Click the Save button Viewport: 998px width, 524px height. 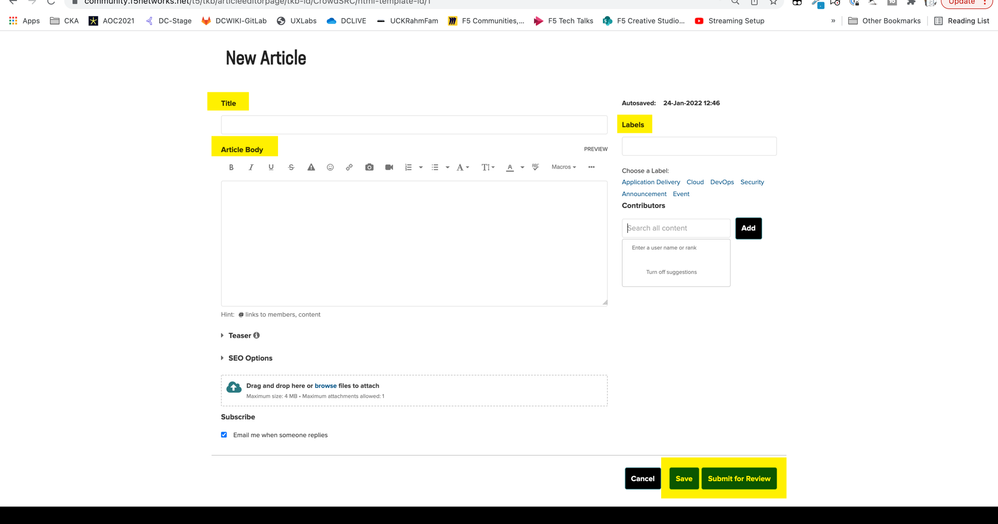point(684,479)
